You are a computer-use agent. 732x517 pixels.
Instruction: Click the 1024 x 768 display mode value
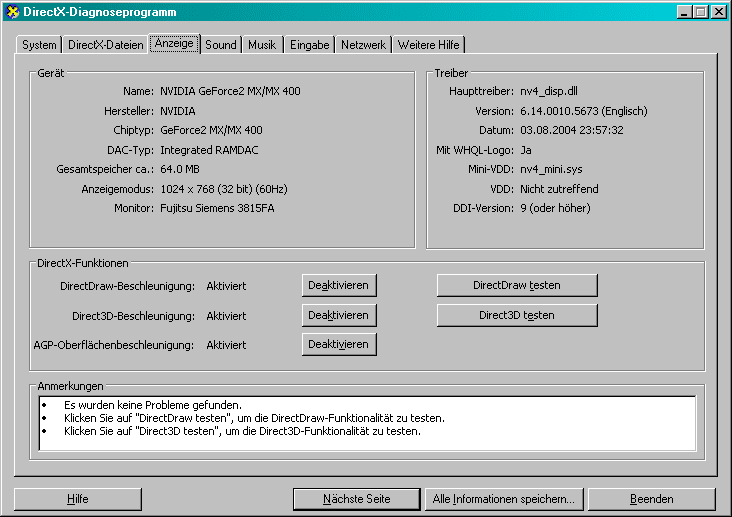click(224, 189)
